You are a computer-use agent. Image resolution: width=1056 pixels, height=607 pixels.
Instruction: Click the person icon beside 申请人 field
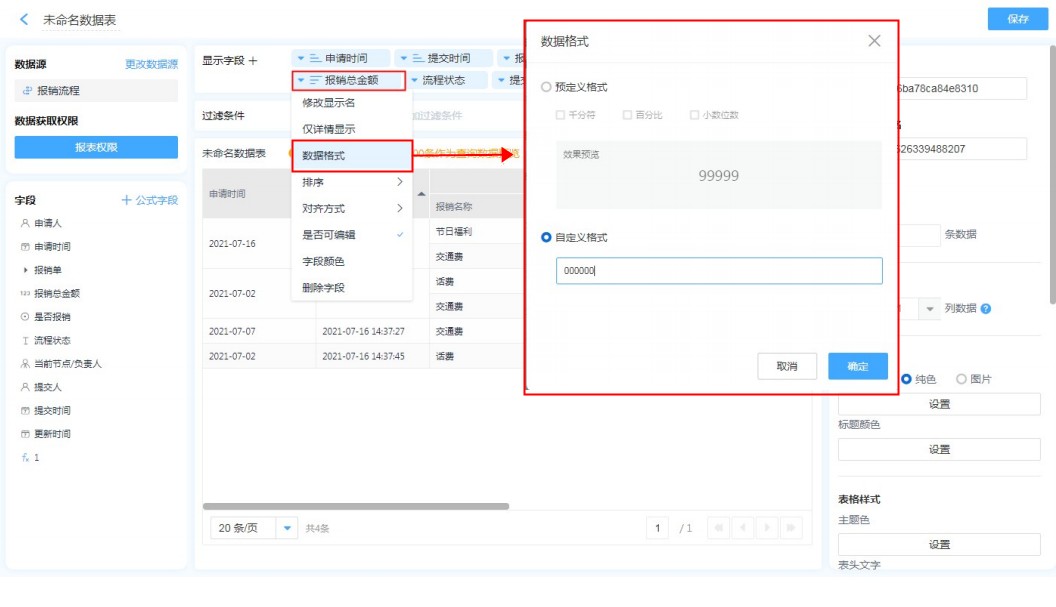point(25,223)
